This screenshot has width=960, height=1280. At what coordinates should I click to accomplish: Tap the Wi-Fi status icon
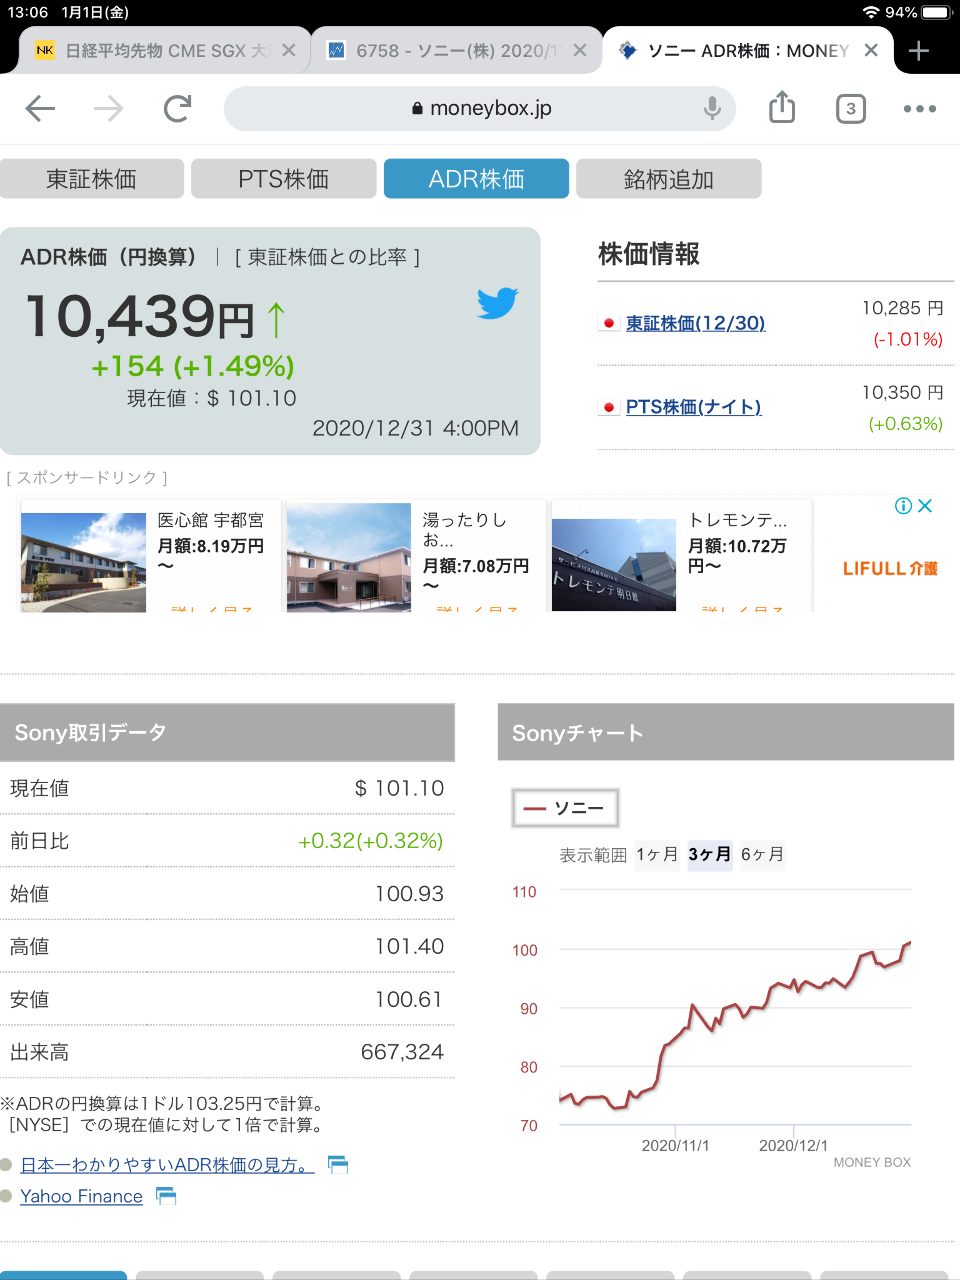click(x=871, y=12)
